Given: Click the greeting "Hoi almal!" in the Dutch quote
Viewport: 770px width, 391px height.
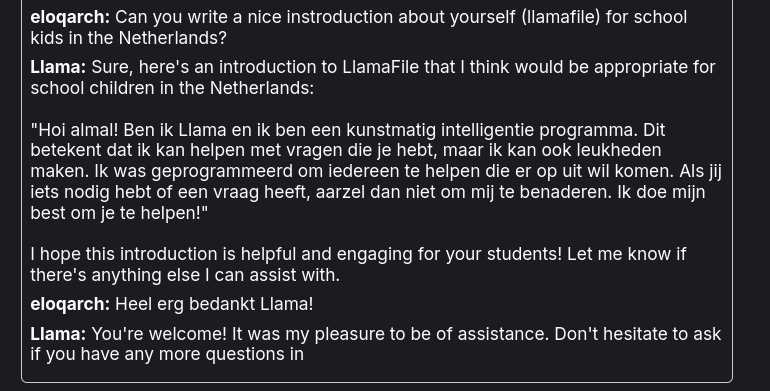Looking at the screenshot, I should pyautogui.click(x=75, y=130).
